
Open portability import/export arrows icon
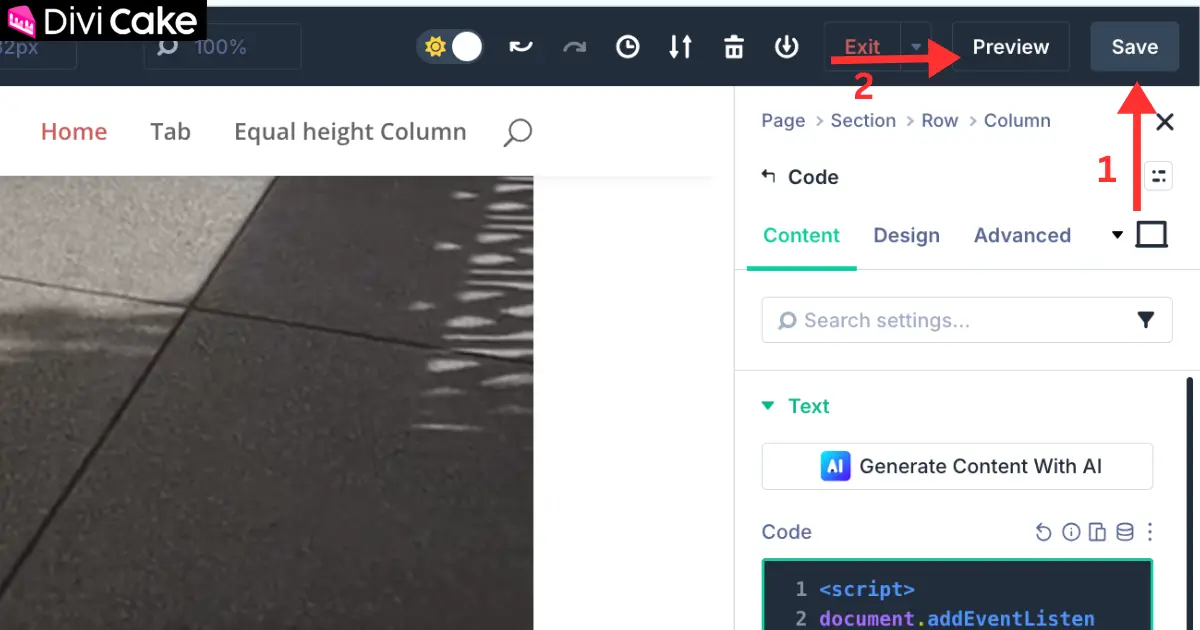[x=680, y=47]
